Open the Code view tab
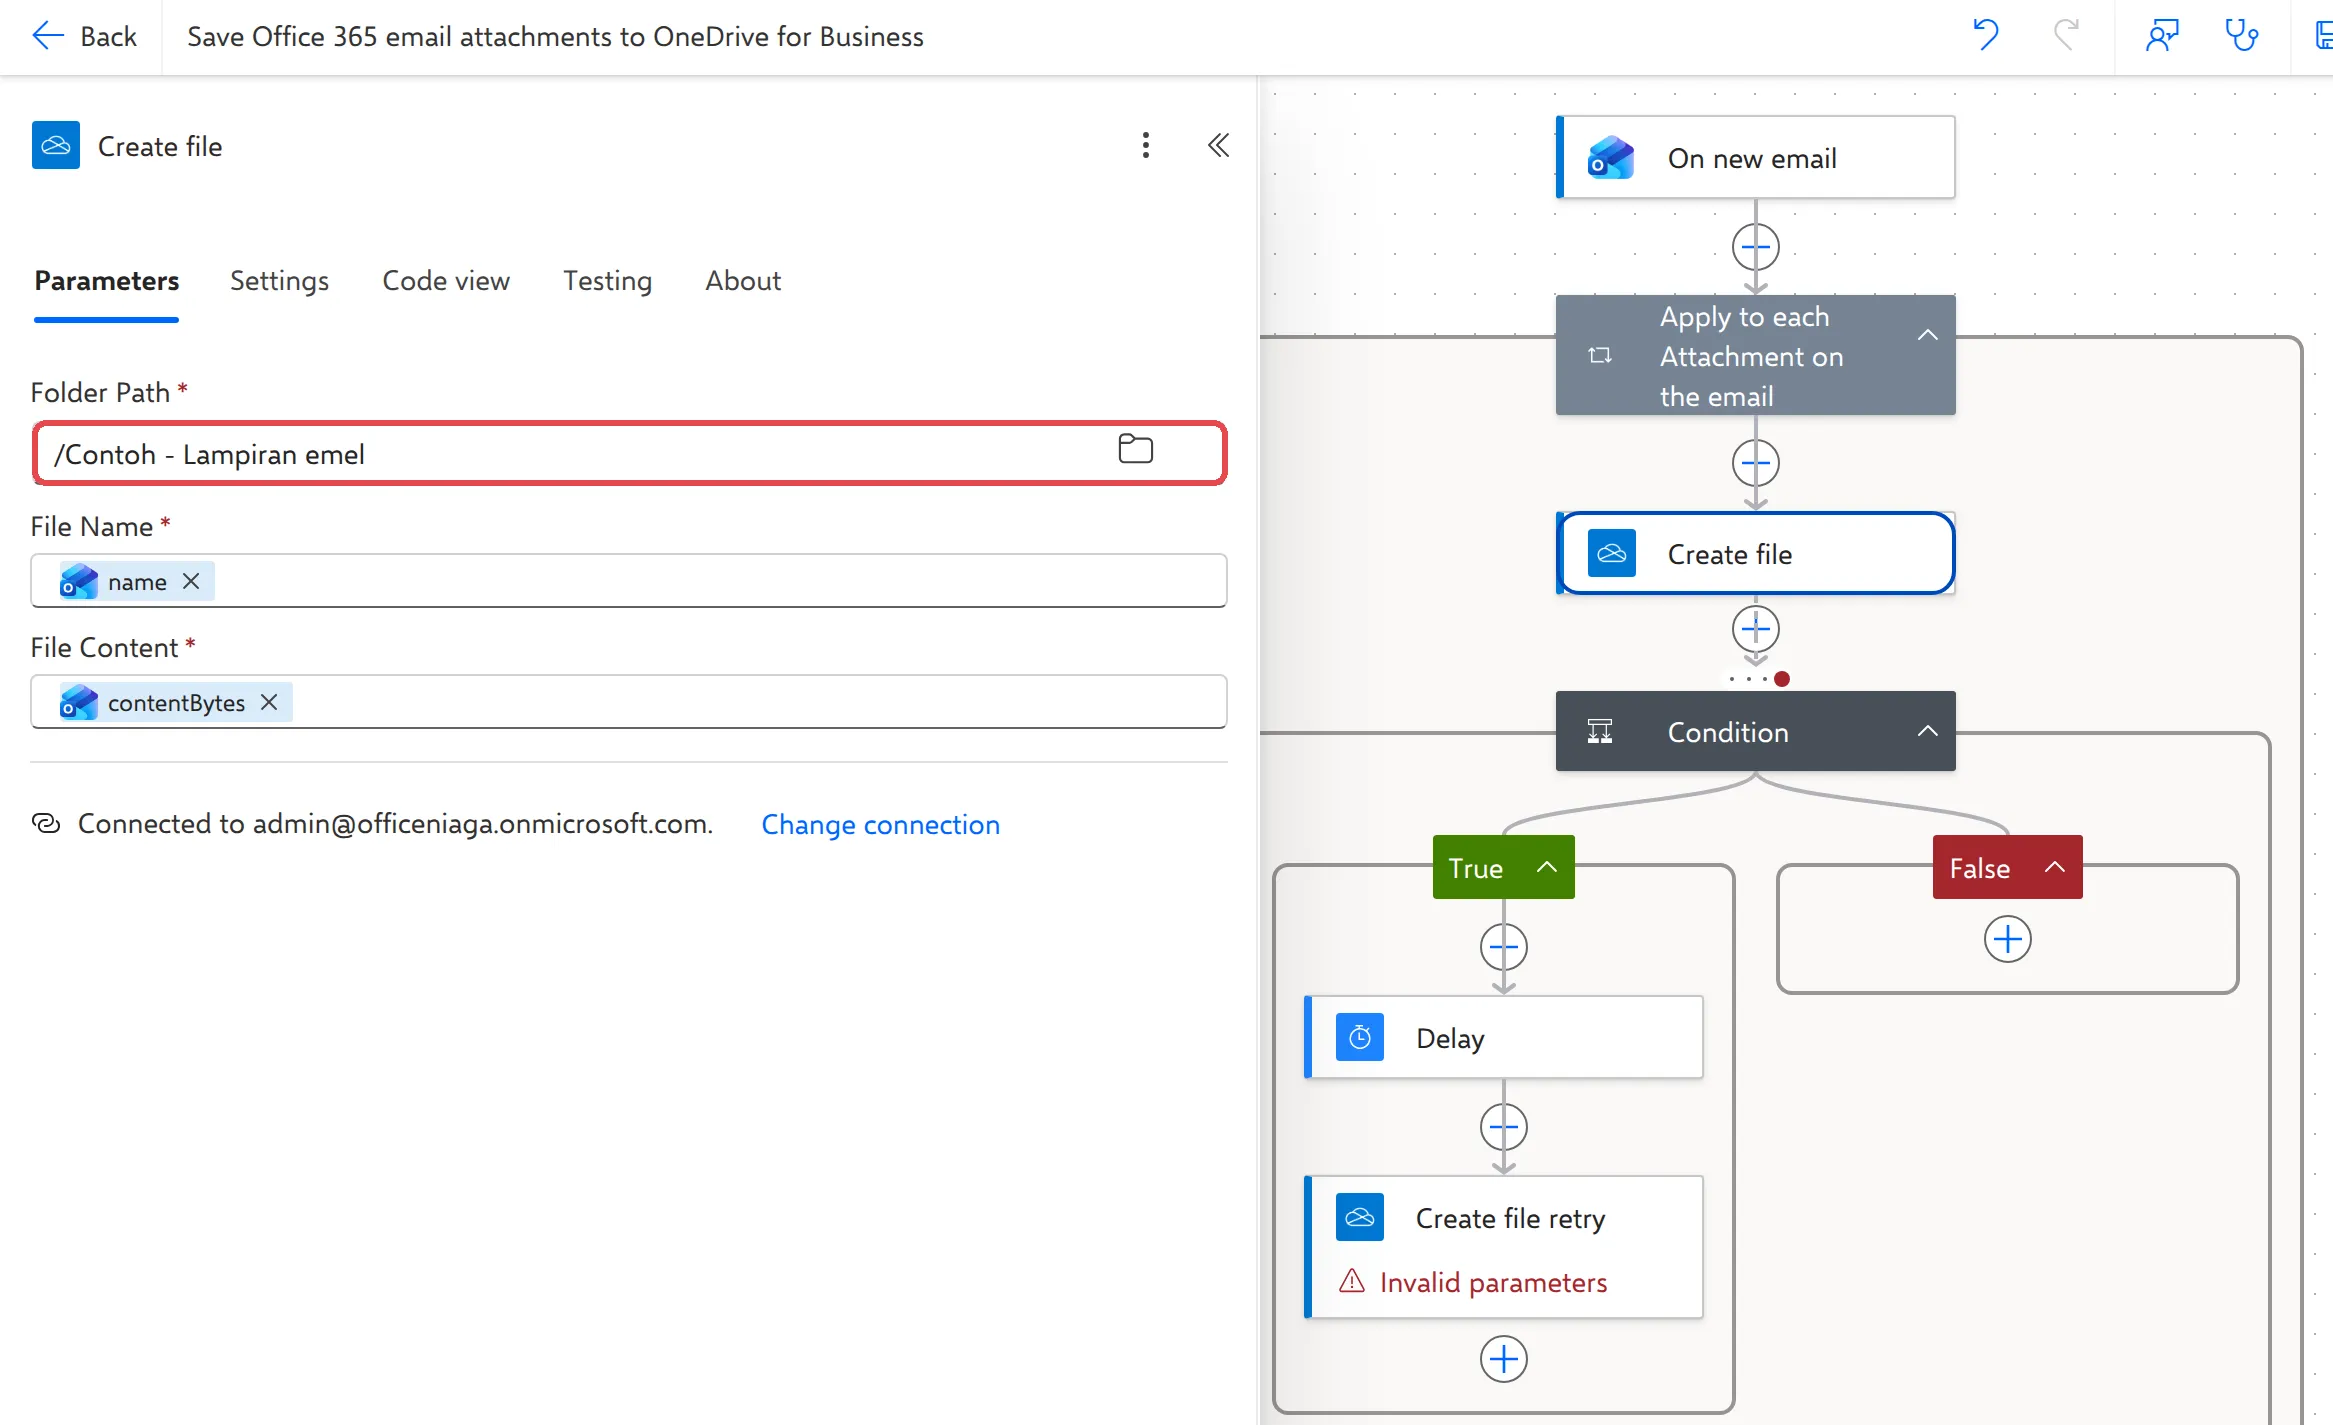 446,281
